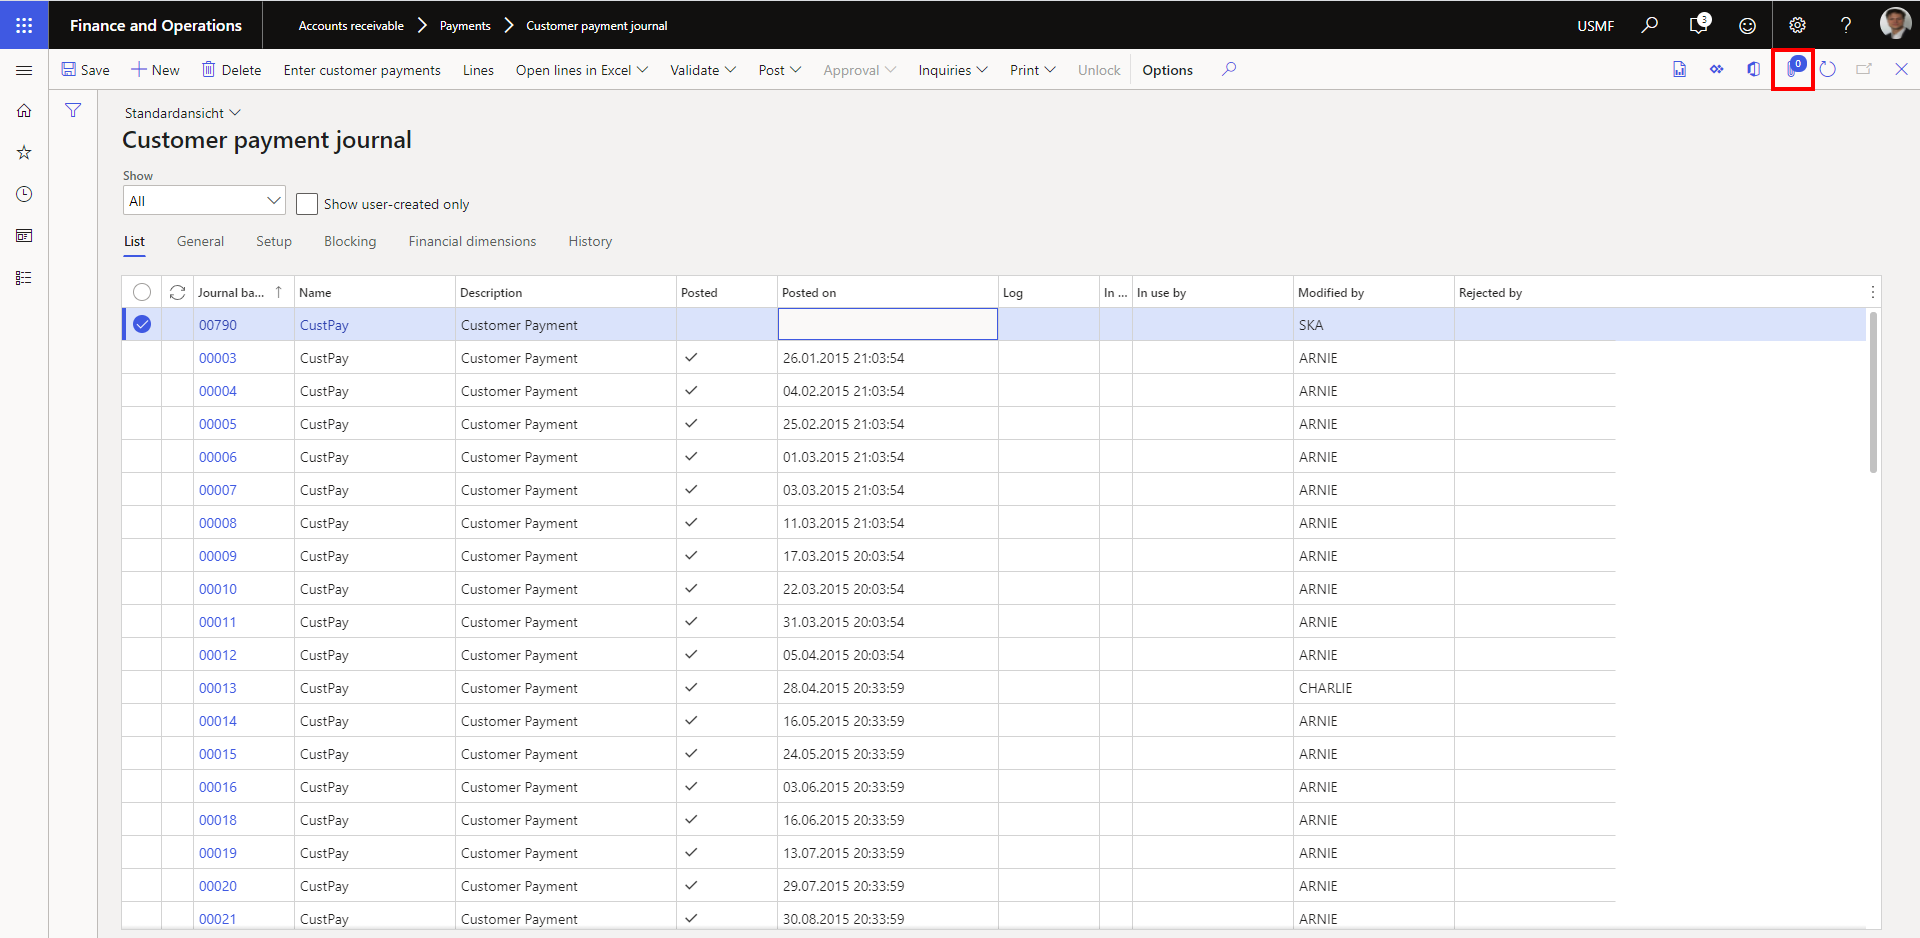
Task: Expand the navigation pane hamburger icon
Action: click(x=24, y=70)
